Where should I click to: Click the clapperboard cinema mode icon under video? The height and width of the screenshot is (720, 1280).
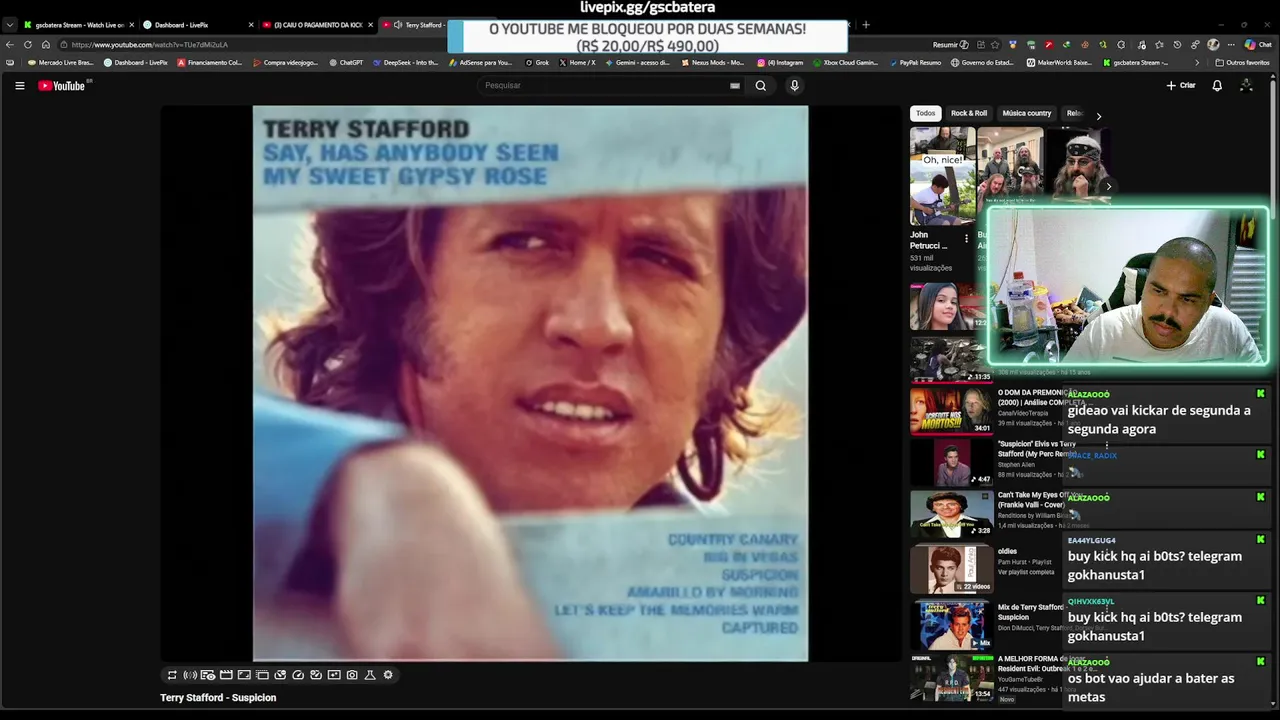coord(226,675)
